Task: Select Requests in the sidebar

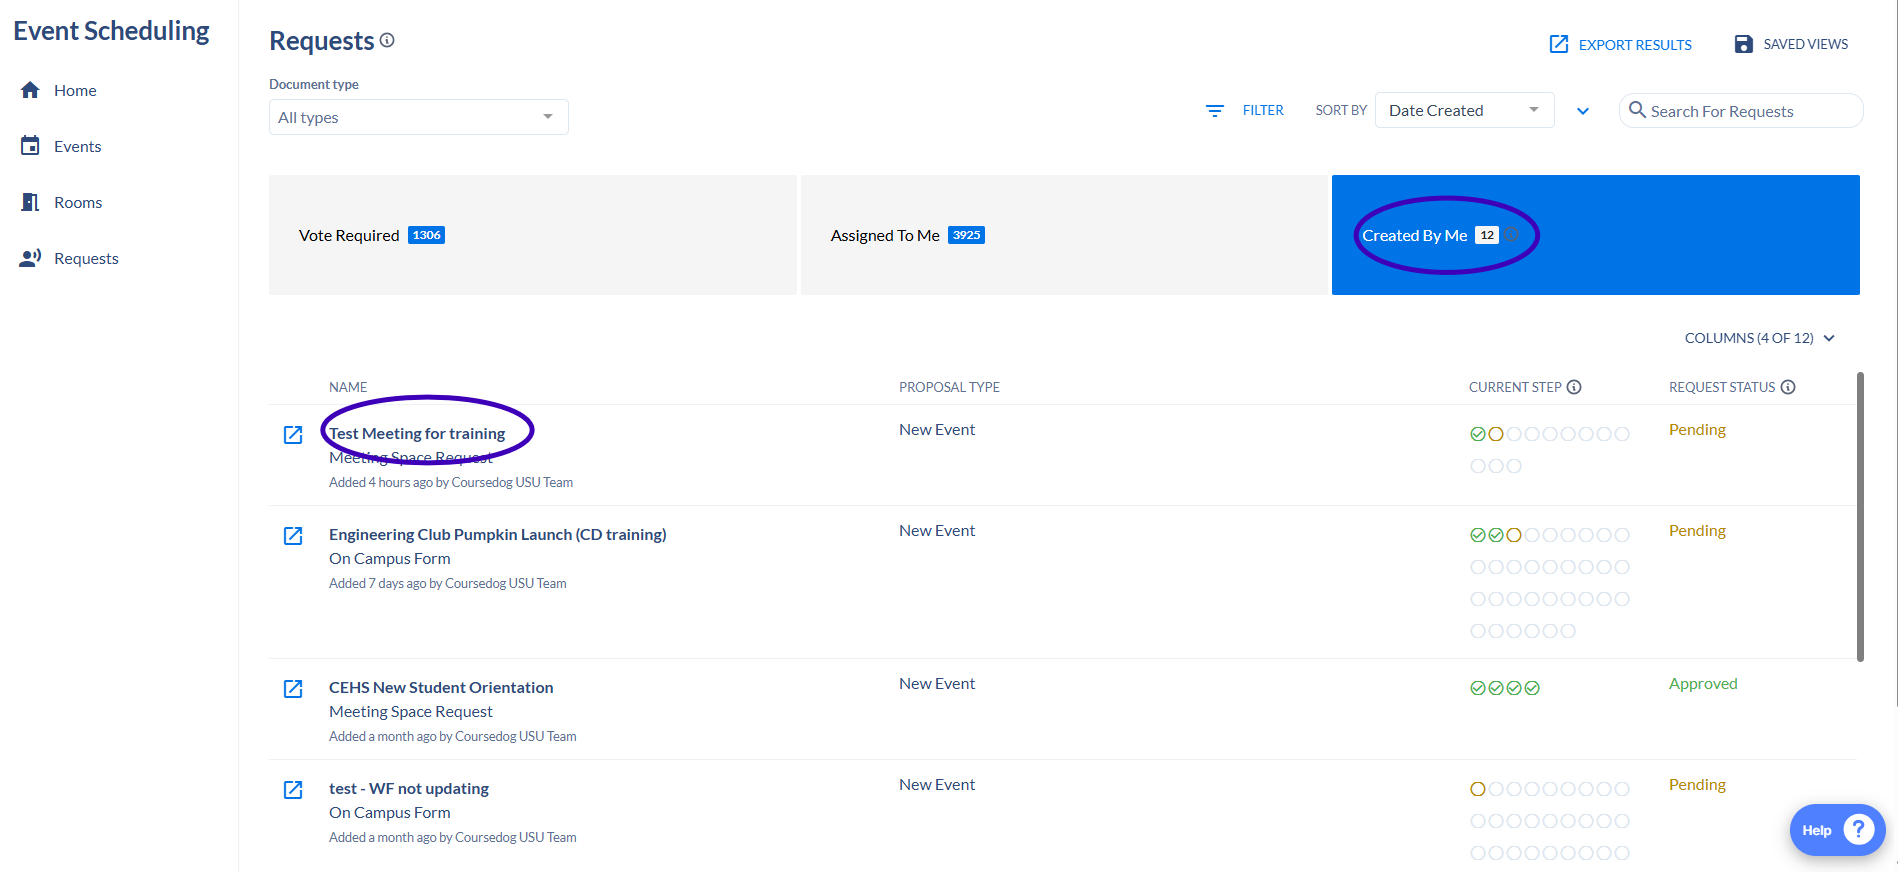Action: (x=86, y=258)
